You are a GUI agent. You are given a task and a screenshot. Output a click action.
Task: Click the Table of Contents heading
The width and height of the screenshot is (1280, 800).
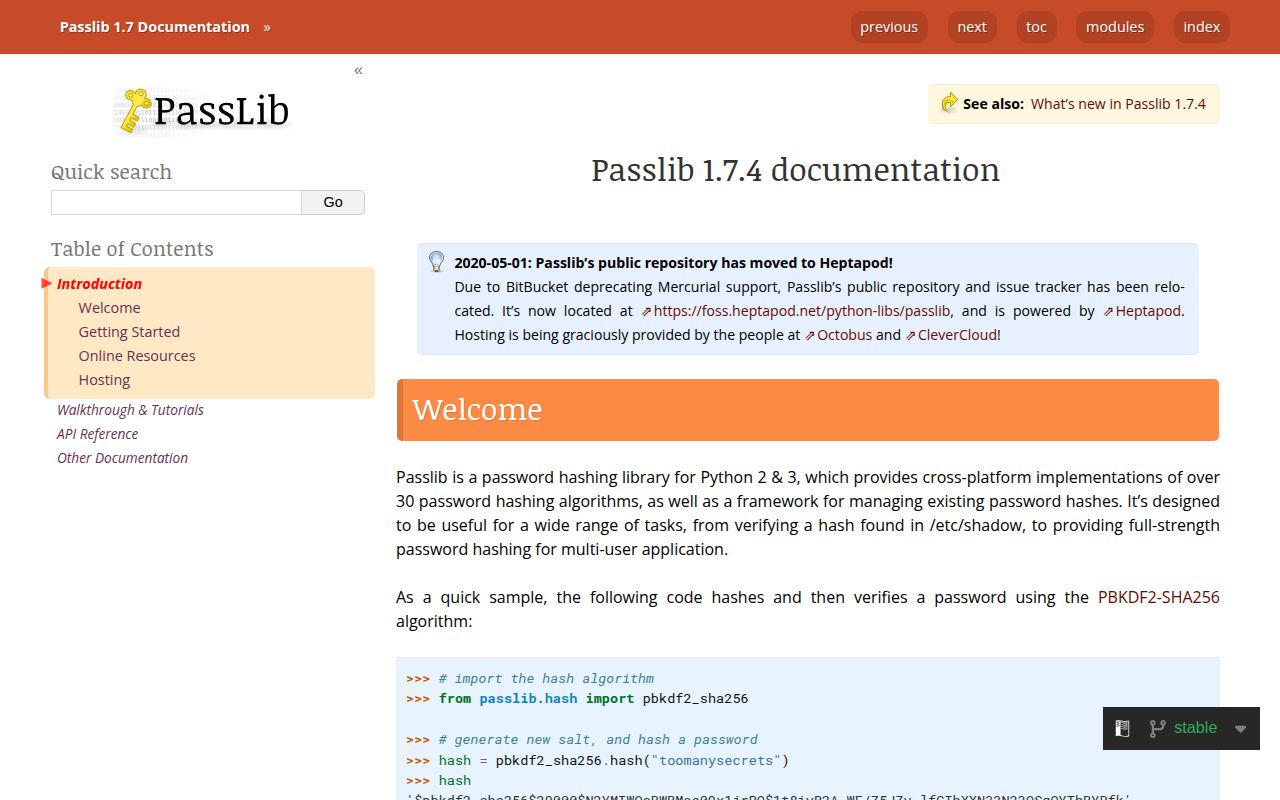point(132,249)
